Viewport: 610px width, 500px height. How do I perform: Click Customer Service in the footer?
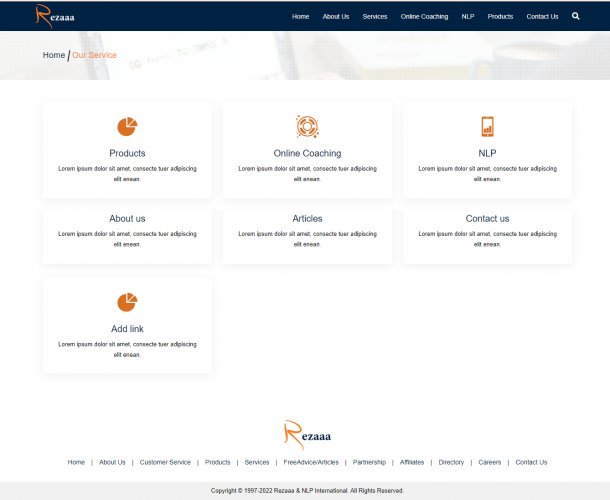165,462
